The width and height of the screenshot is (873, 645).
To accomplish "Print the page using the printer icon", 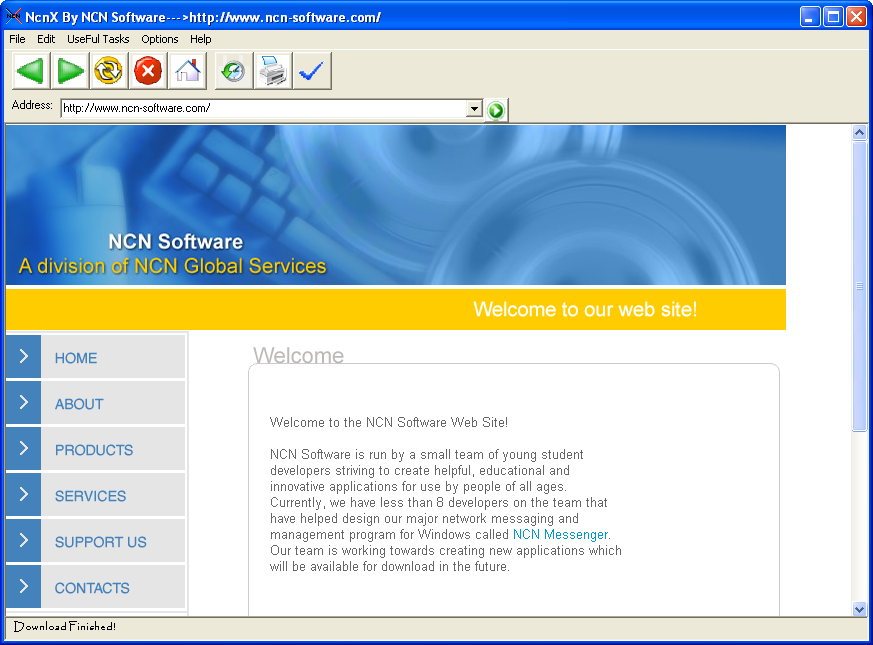I will (x=273, y=71).
